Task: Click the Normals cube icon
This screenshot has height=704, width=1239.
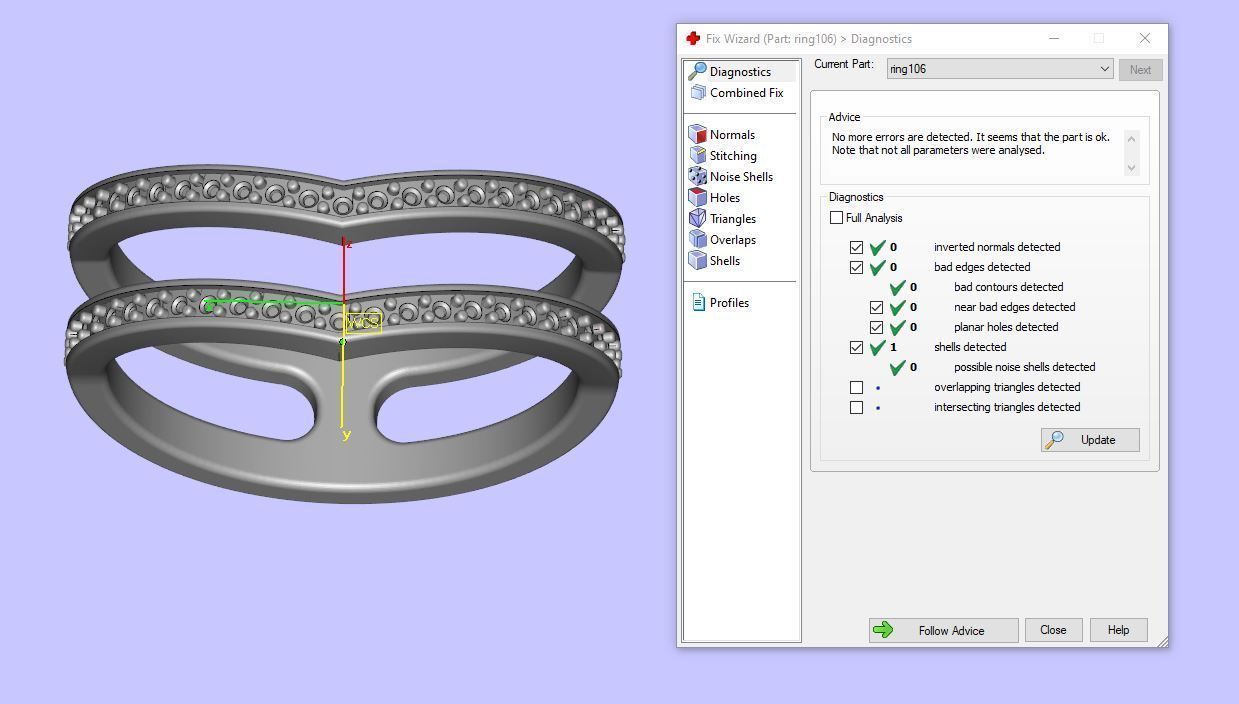Action: tap(698, 135)
